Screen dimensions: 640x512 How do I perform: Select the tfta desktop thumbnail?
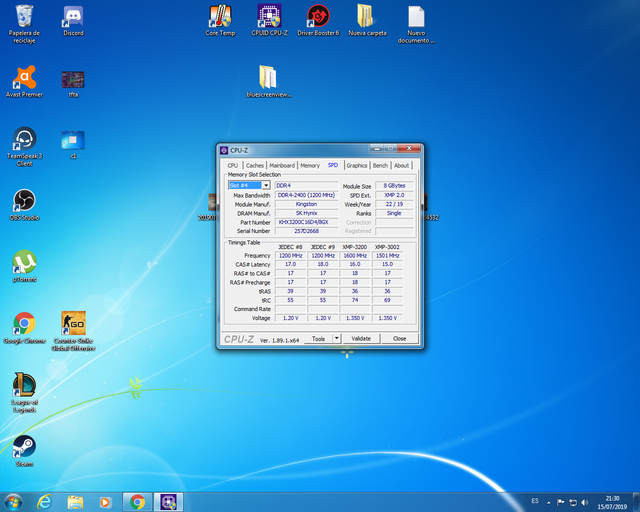(73, 84)
